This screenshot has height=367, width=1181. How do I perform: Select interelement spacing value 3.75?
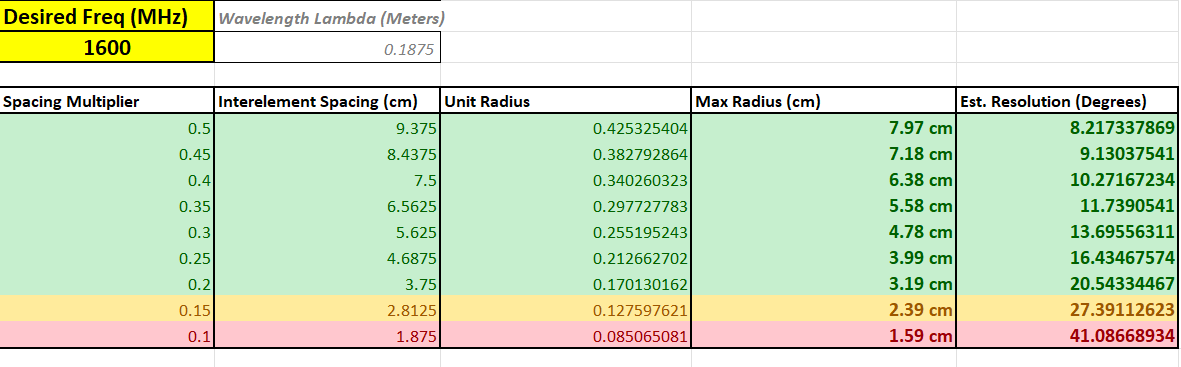(328, 284)
